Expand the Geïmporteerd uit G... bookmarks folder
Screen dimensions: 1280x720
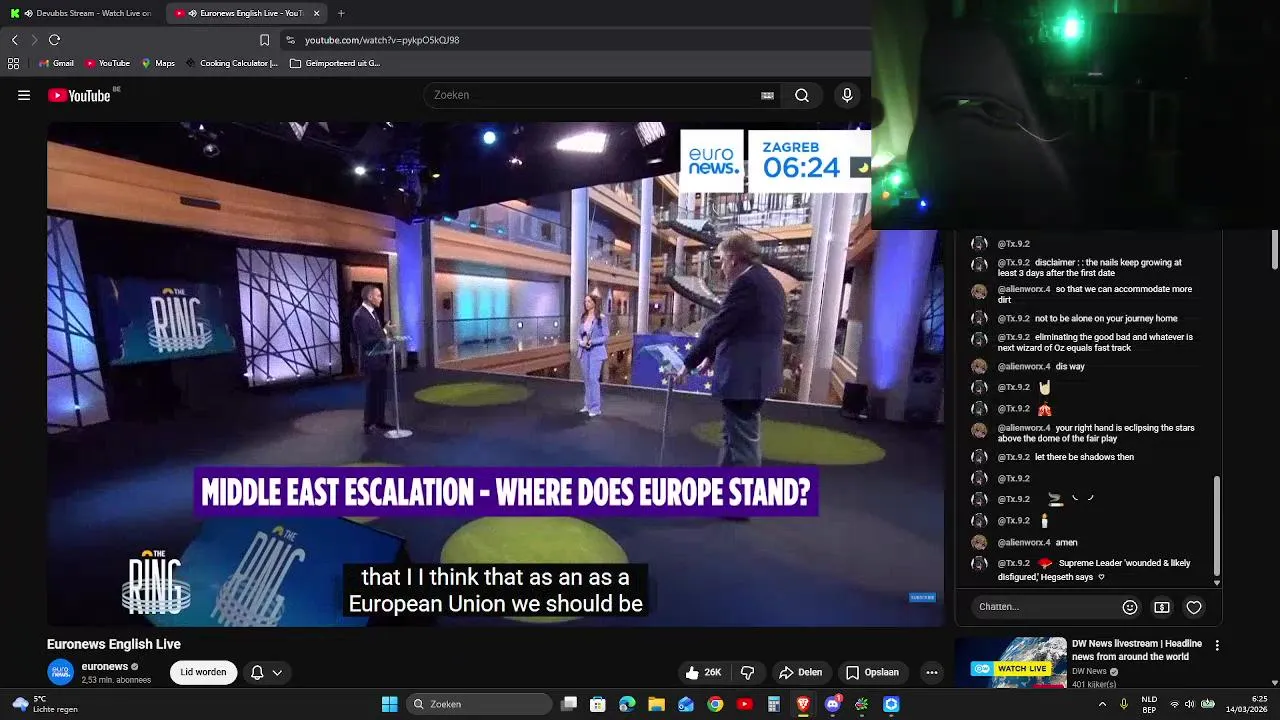(335, 63)
